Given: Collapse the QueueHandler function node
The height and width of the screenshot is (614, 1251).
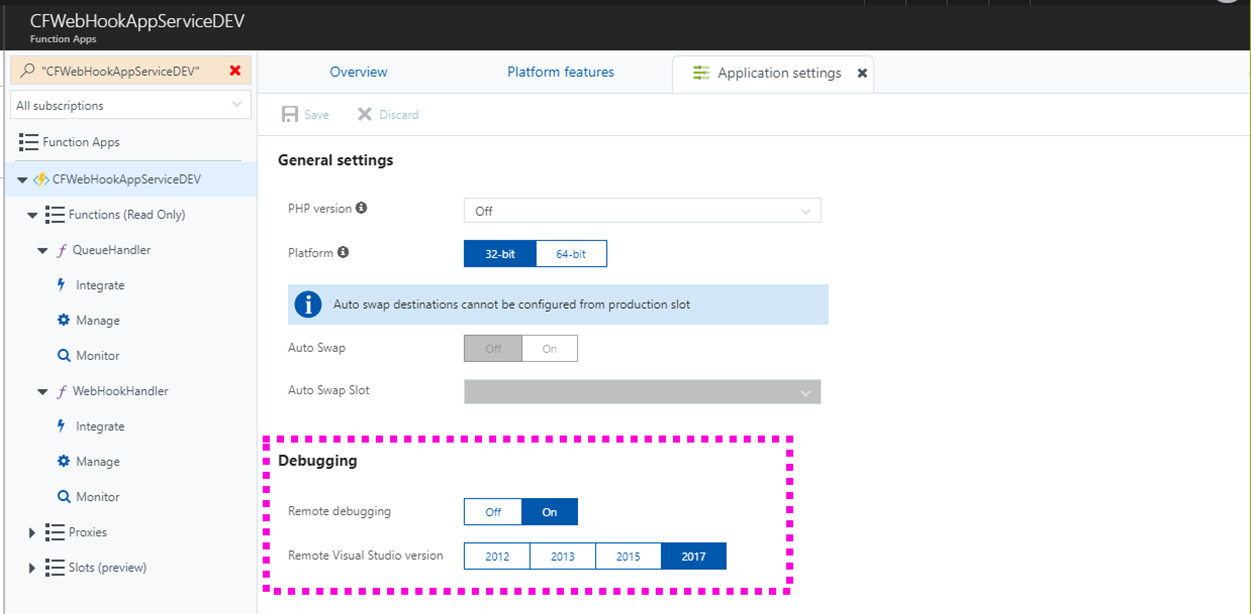Looking at the screenshot, I should click(x=43, y=250).
